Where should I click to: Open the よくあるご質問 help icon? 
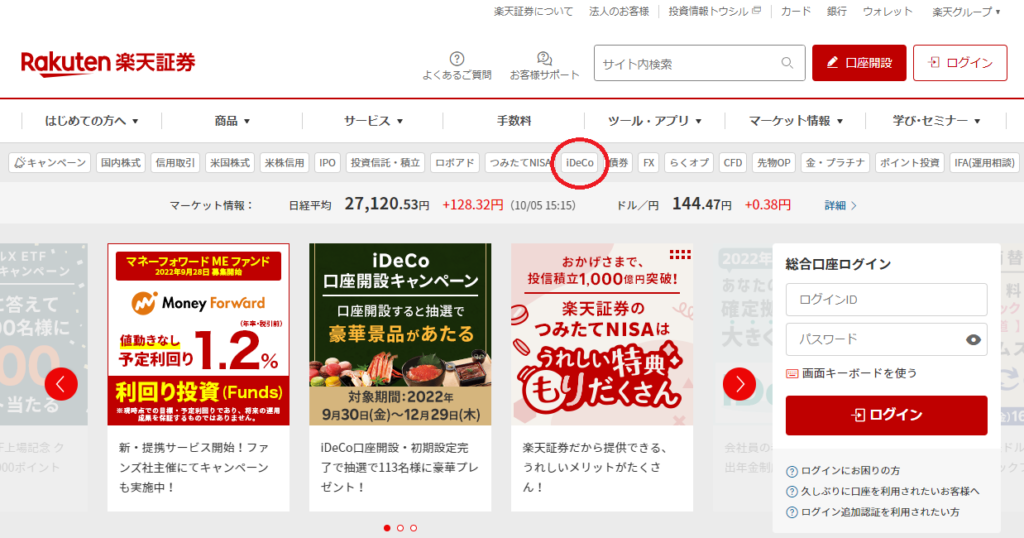point(456,65)
